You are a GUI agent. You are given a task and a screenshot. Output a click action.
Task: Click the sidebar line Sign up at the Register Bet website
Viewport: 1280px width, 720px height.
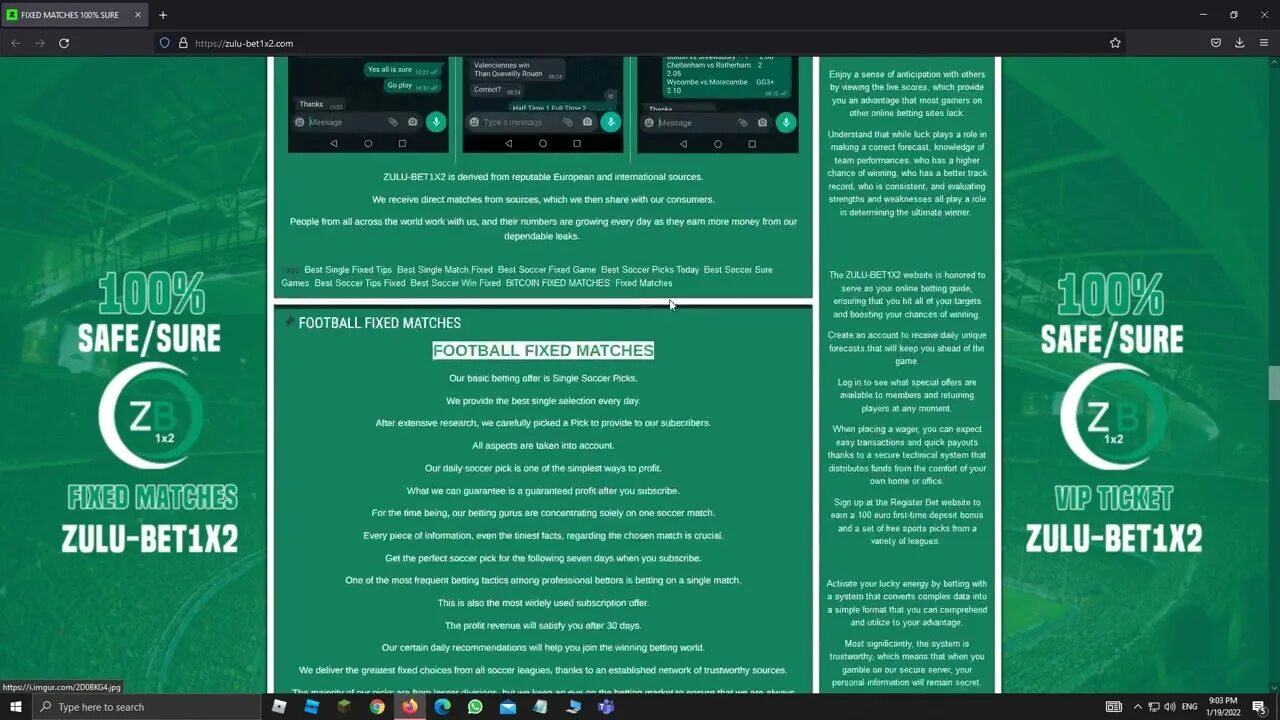point(907,502)
